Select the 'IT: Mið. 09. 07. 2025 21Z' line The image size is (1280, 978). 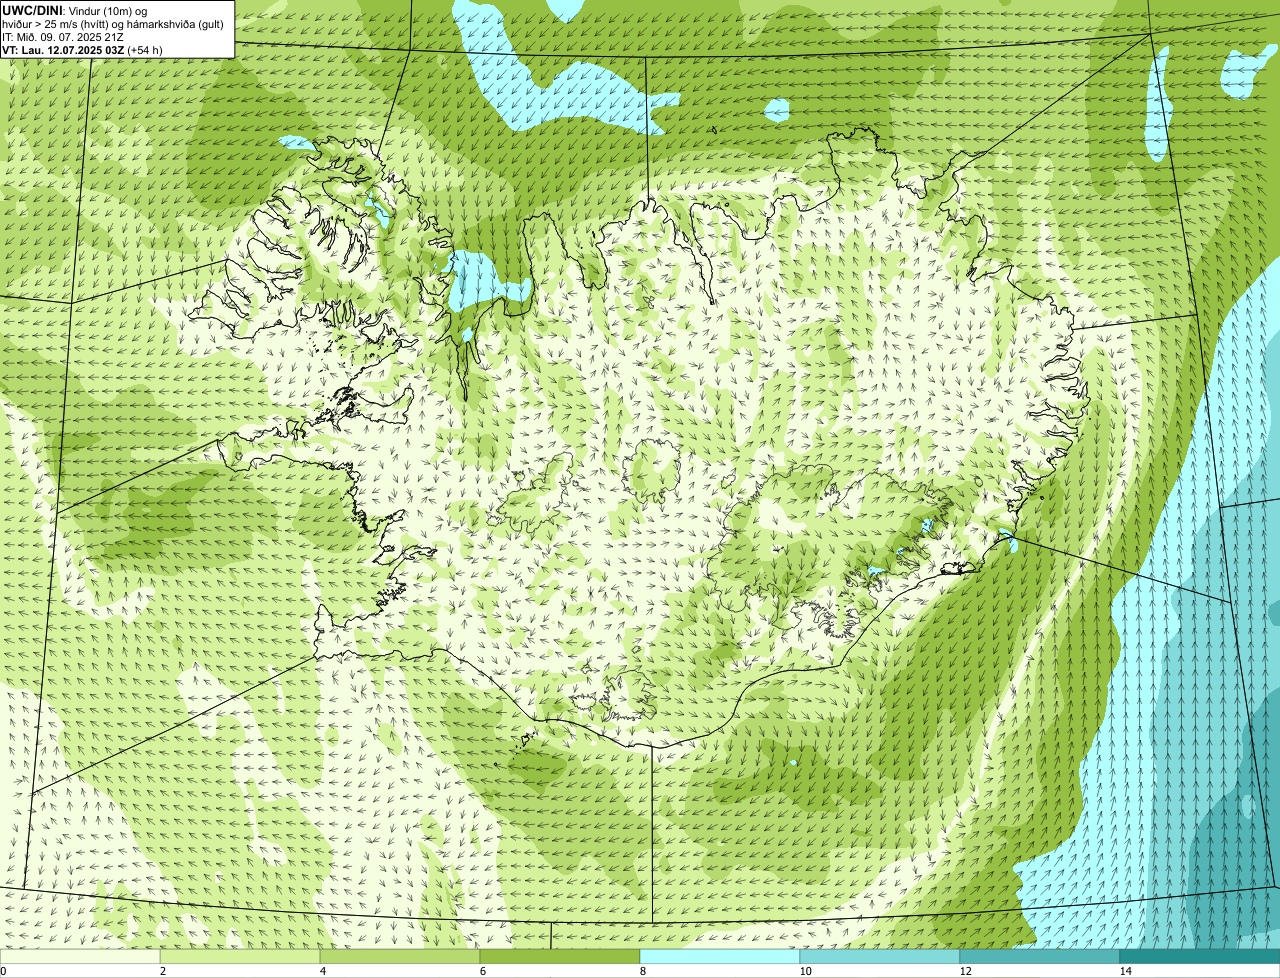pos(63,36)
